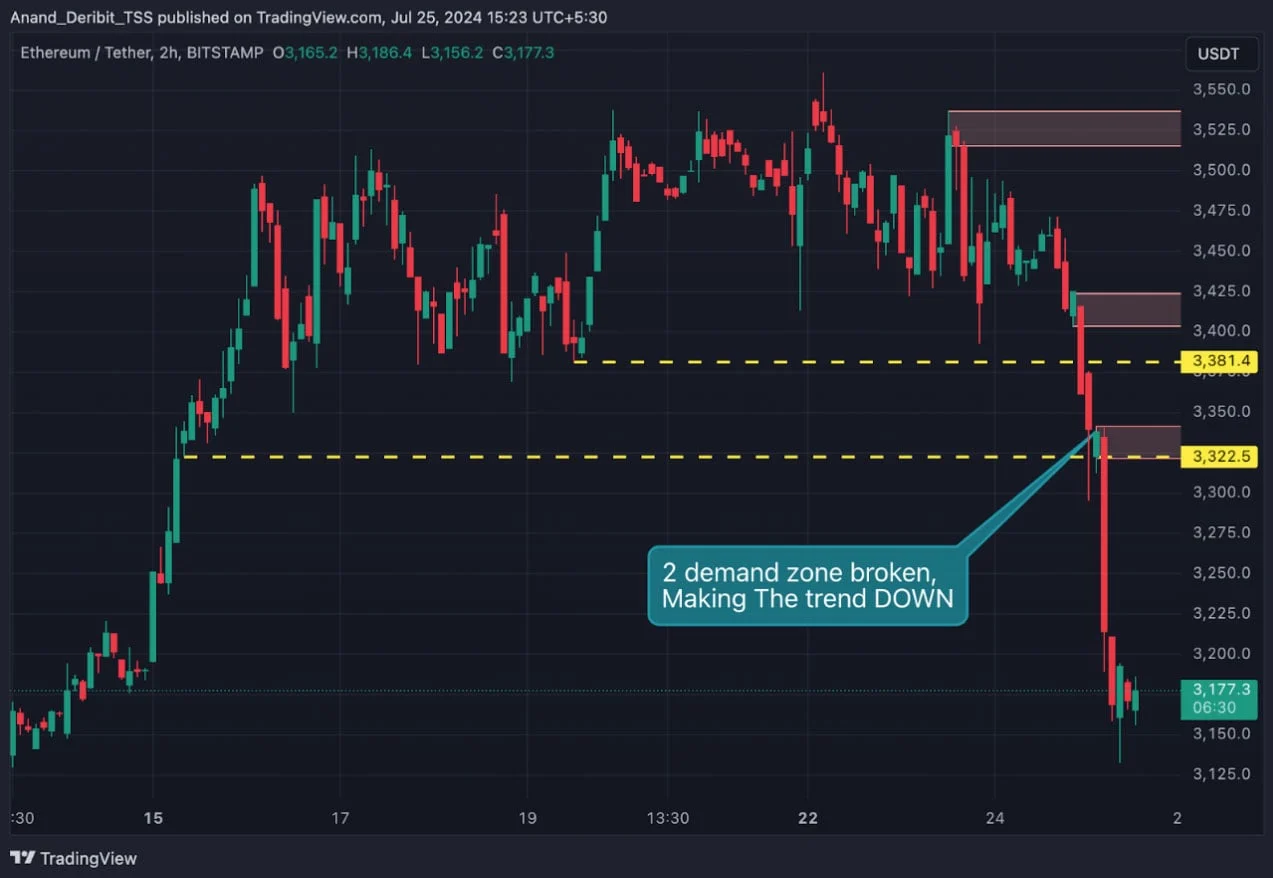This screenshot has width=1273, height=878.
Task: Click the 3,250.0 price axis label
Action: 1221,573
